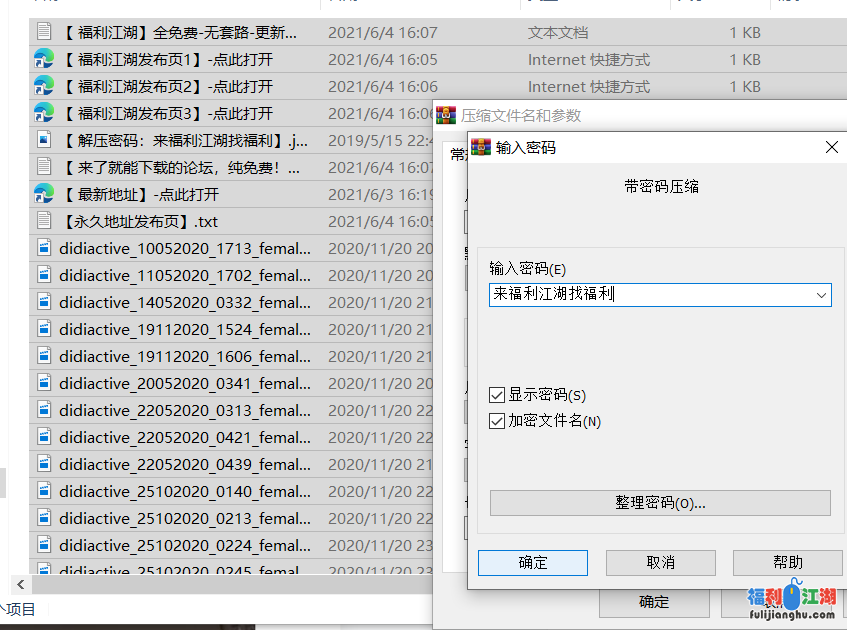Viewport: 847px width, 630px height.
Task: Select the file didiactive_25102020_0213
Action: coord(184,518)
